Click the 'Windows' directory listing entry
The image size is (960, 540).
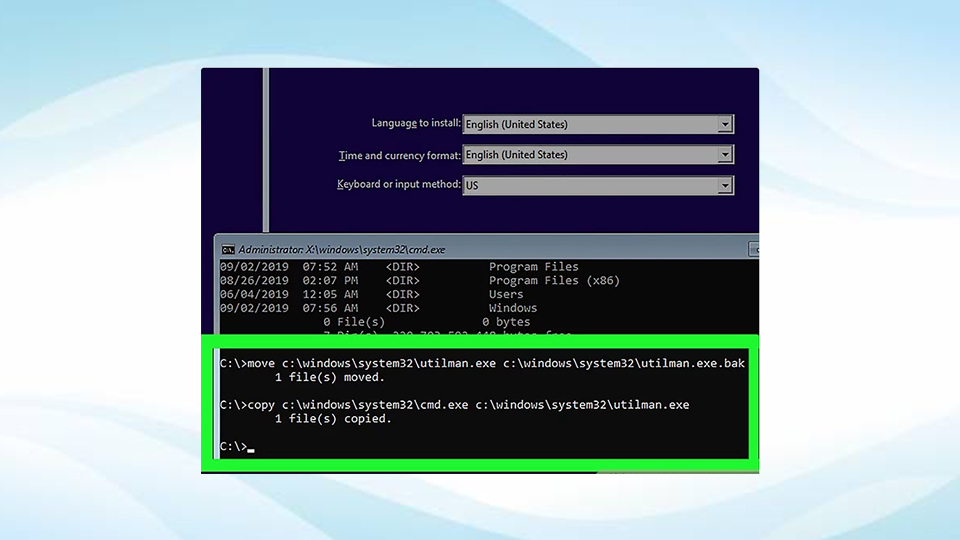tap(512, 309)
